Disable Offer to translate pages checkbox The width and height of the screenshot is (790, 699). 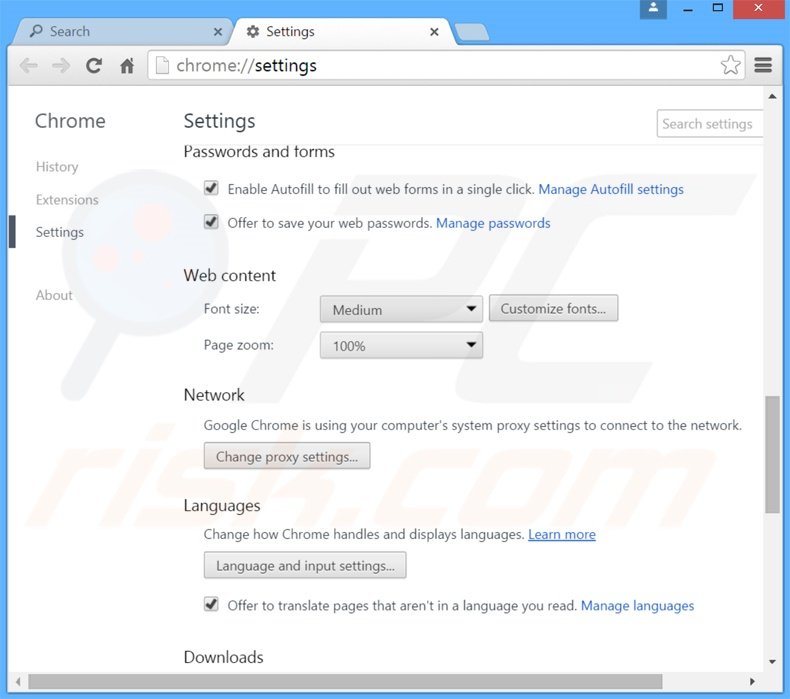click(211, 604)
